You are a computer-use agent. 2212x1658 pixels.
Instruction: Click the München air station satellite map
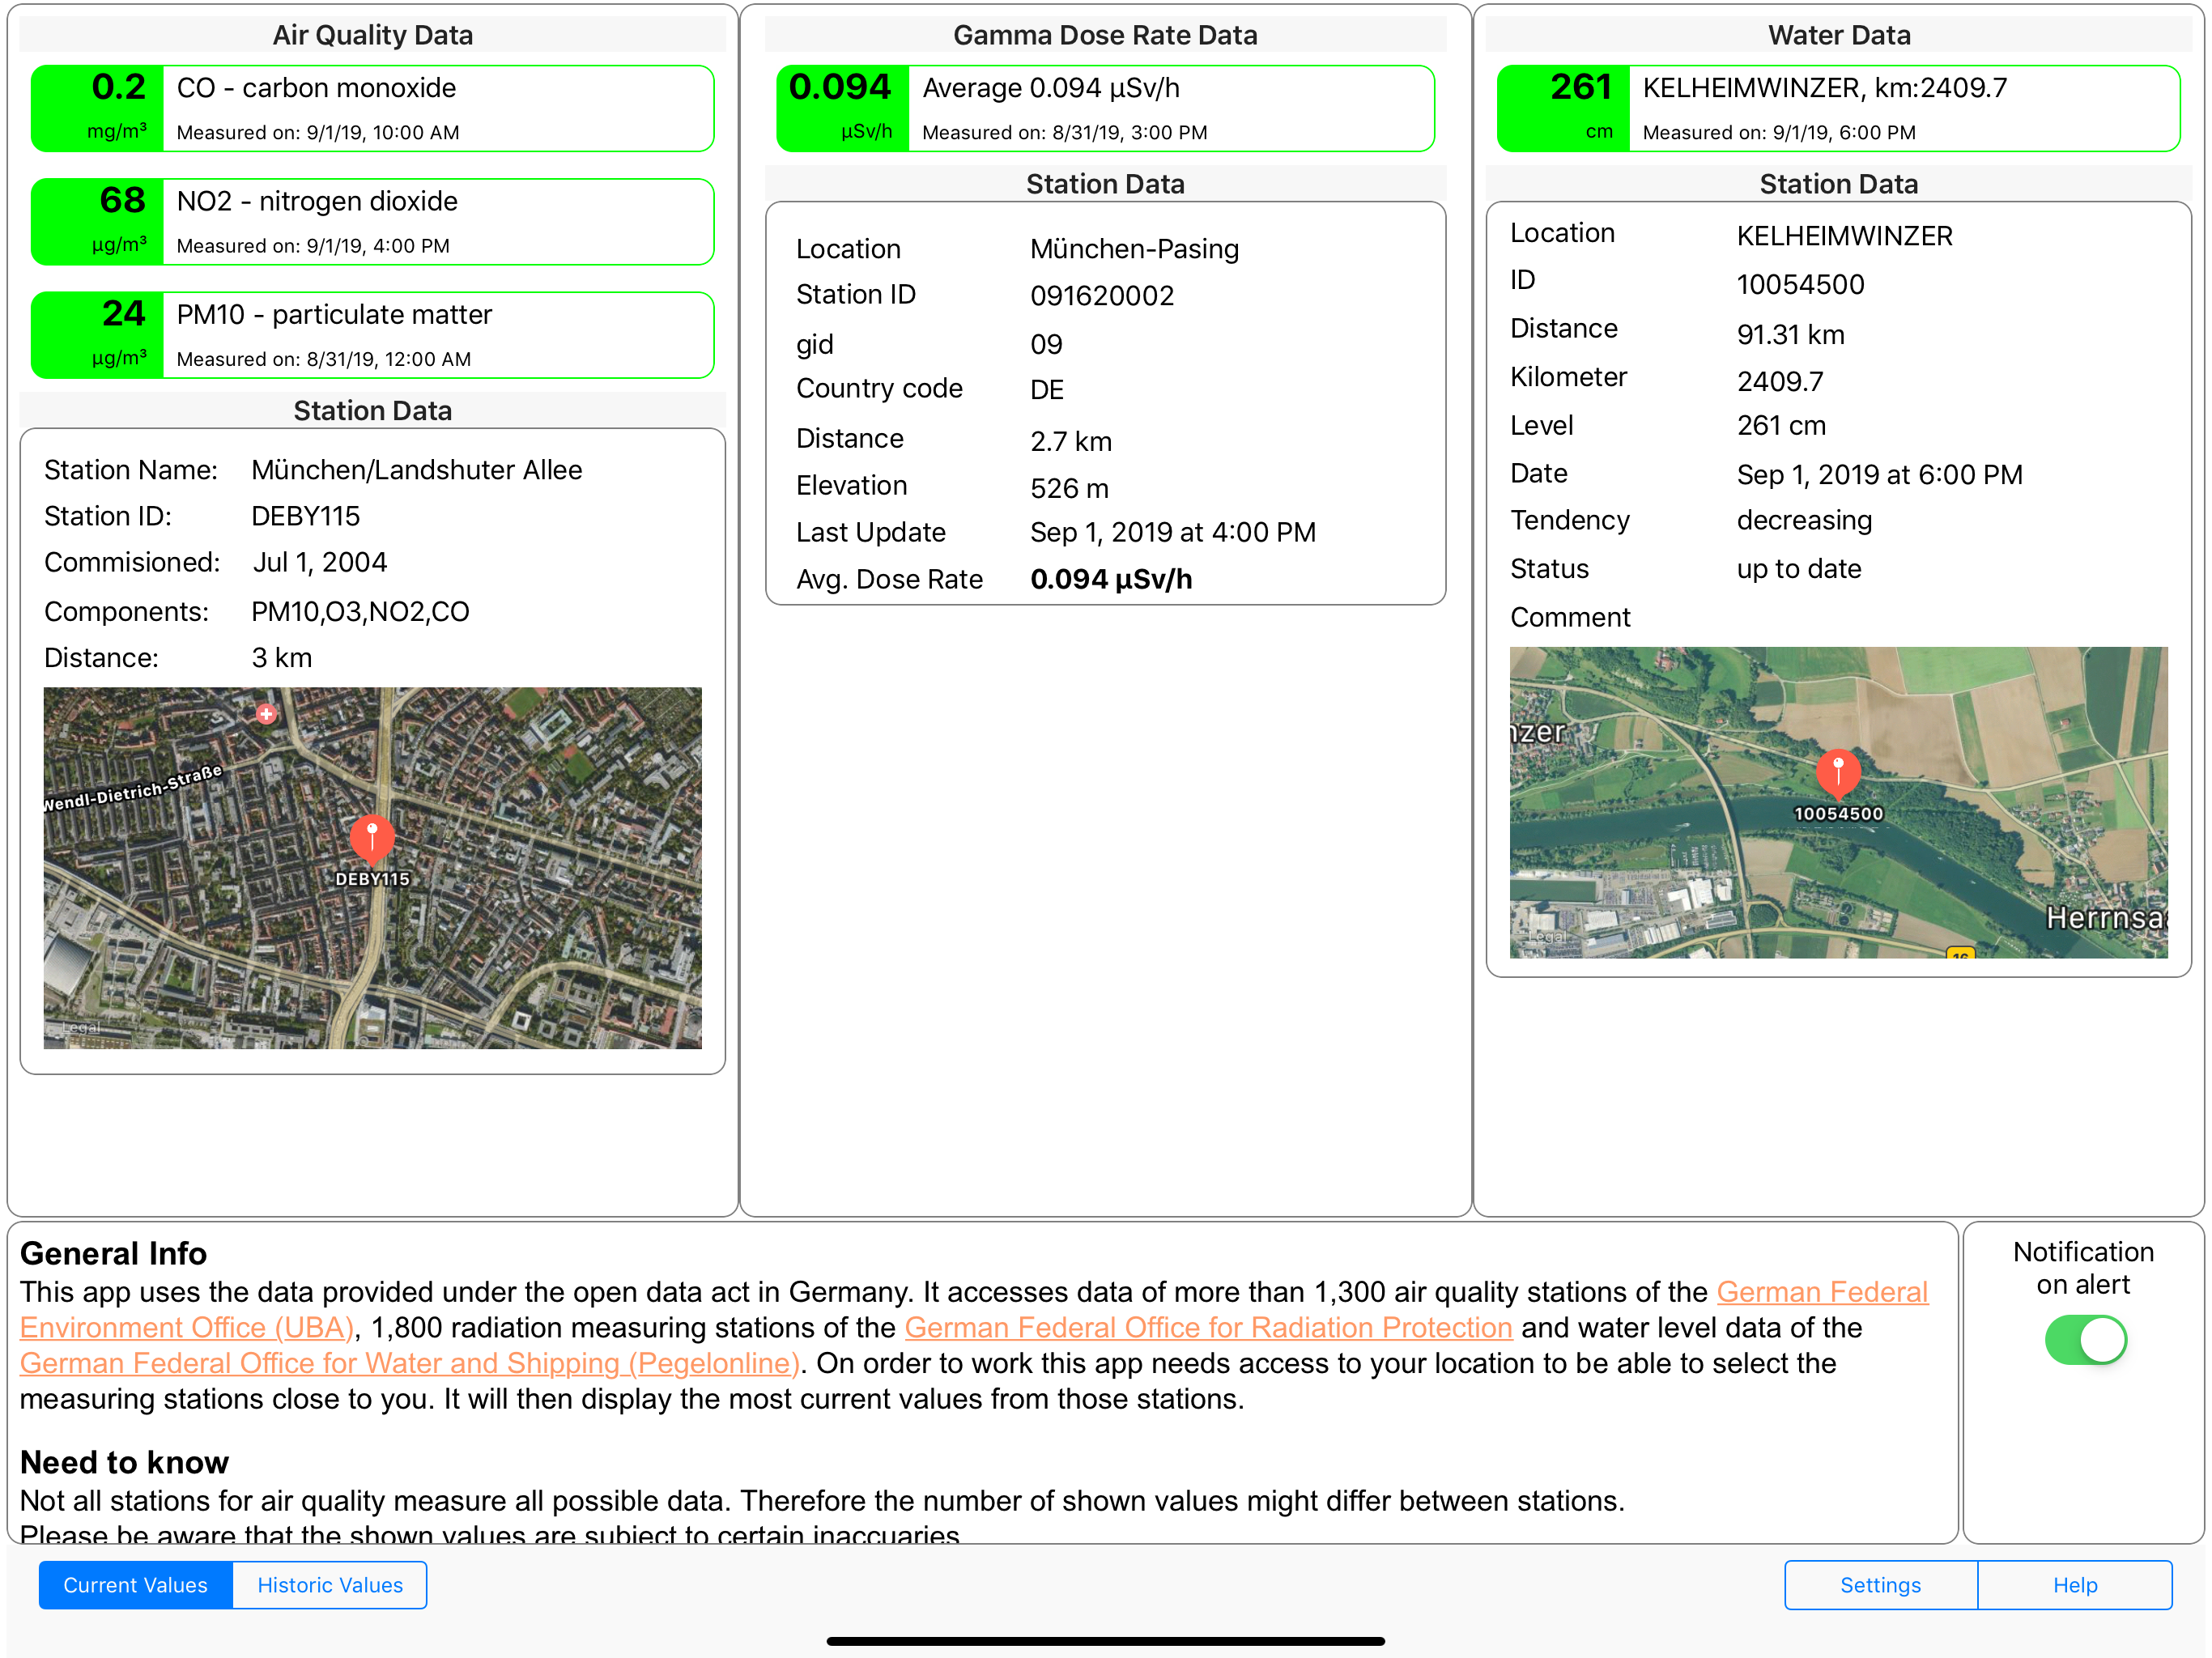click(x=373, y=868)
